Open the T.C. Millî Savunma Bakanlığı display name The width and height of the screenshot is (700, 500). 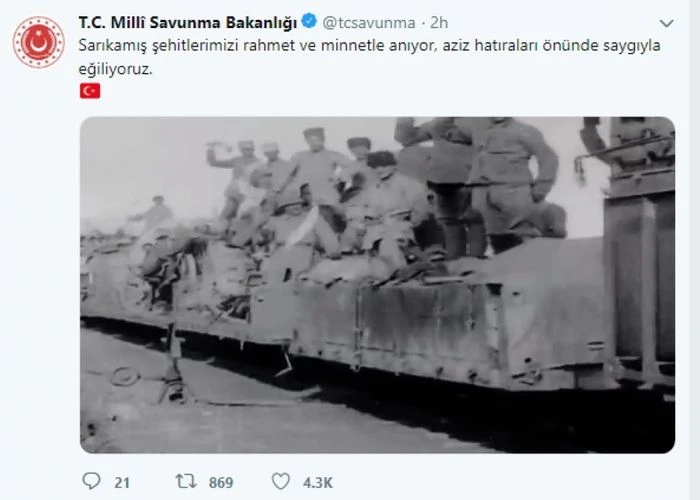click(x=188, y=22)
